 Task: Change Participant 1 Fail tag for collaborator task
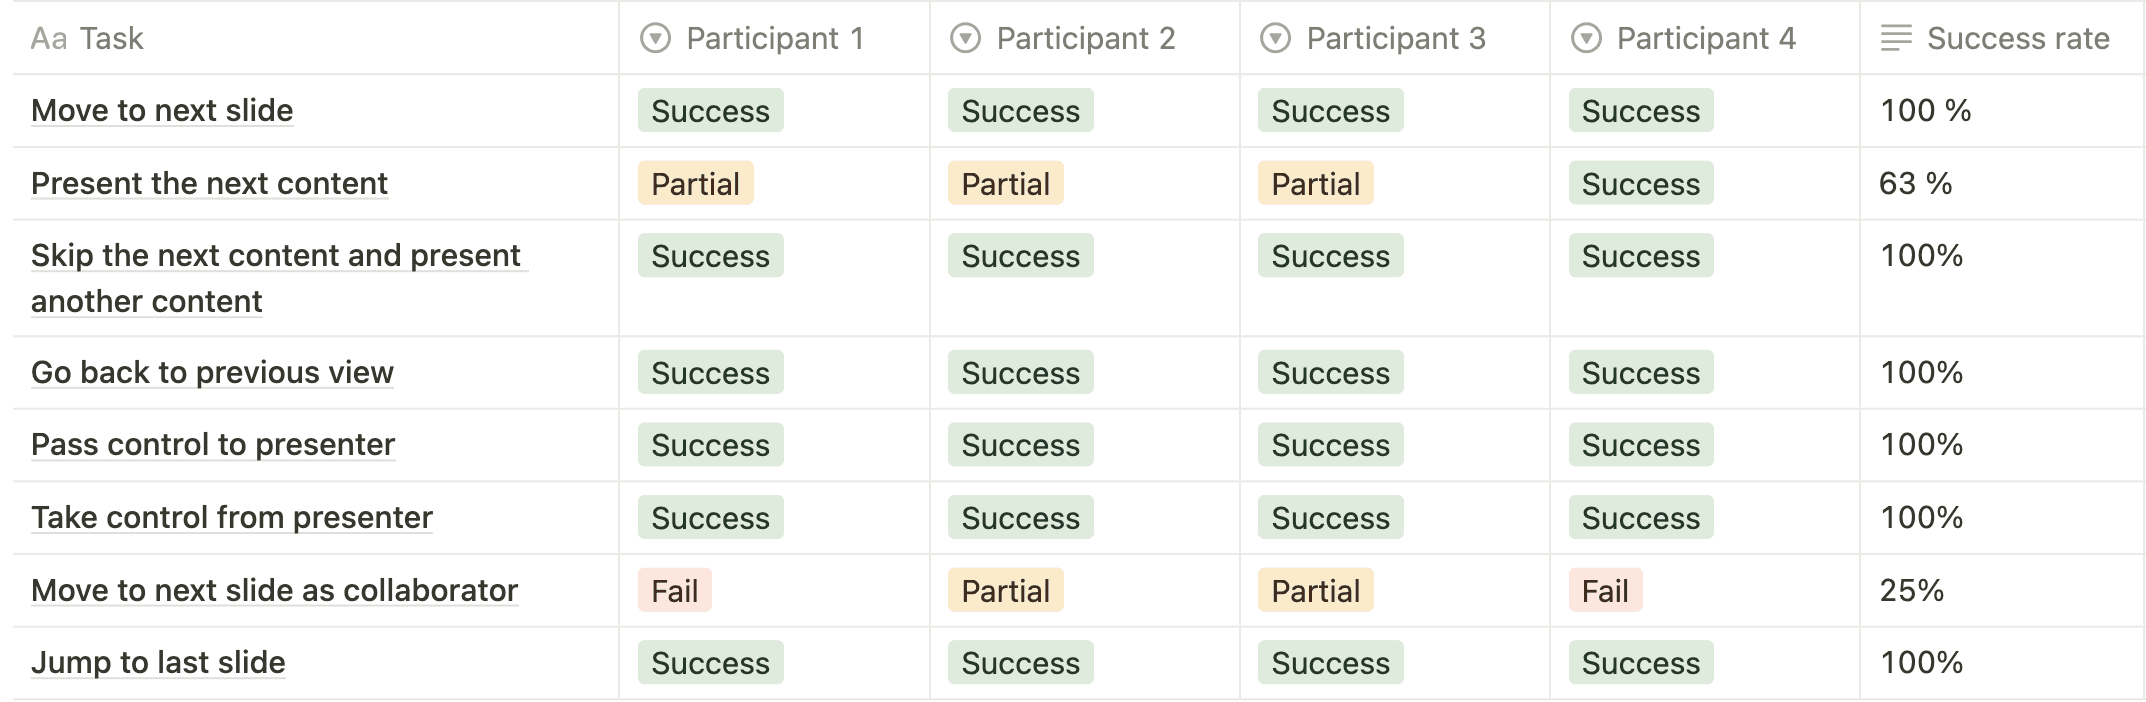pos(675,591)
